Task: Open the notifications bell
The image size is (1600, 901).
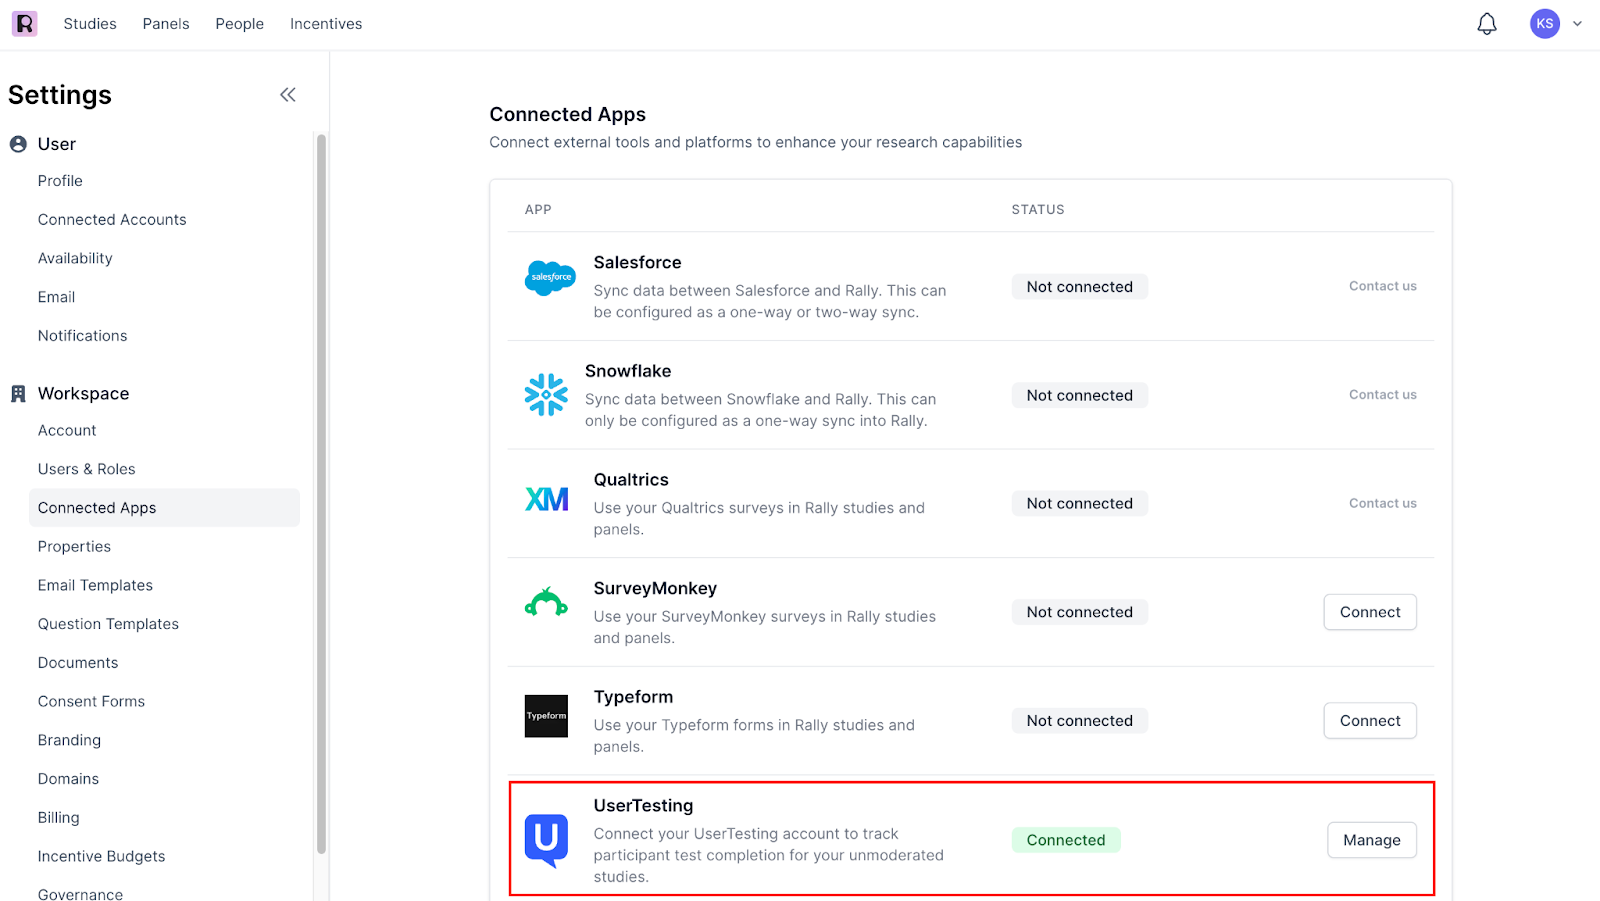Action: pyautogui.click(x=1487, y=24)
